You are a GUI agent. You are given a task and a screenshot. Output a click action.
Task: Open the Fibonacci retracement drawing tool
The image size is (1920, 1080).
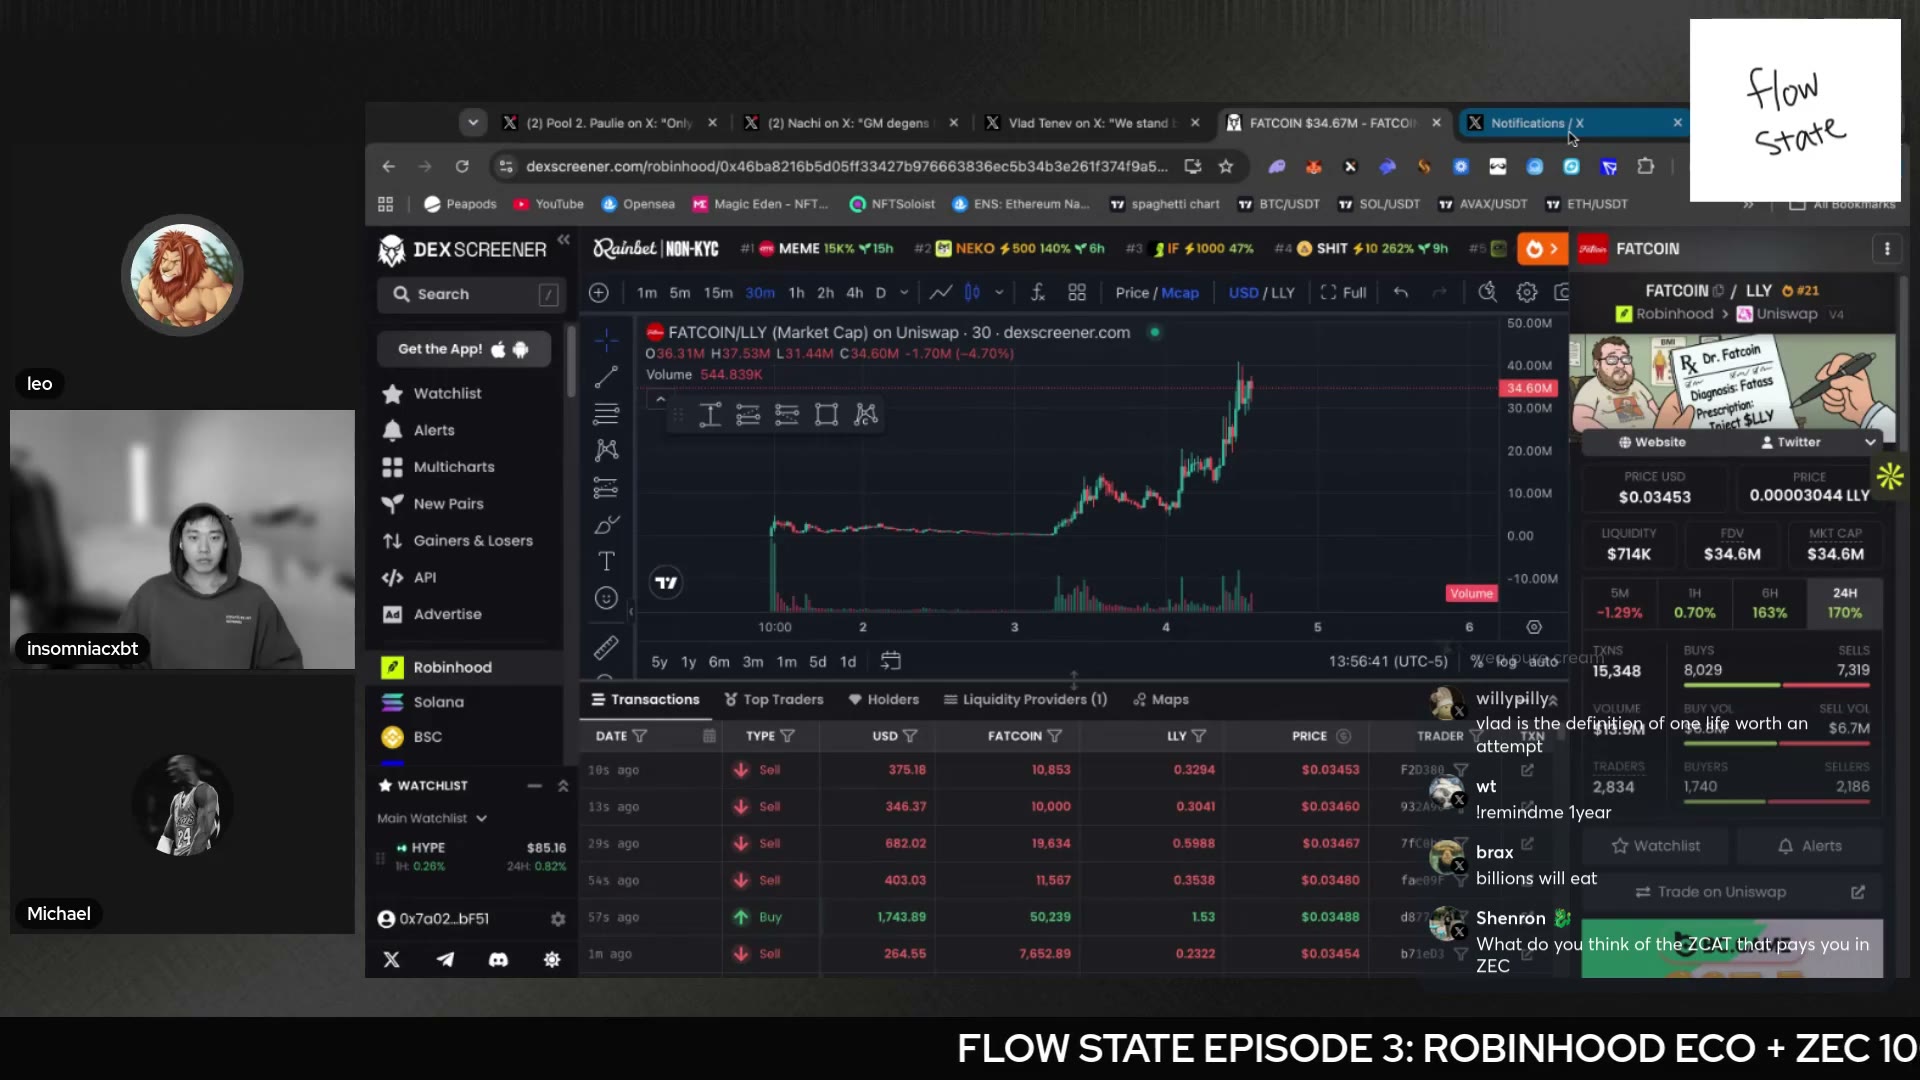tap(606, 413)
